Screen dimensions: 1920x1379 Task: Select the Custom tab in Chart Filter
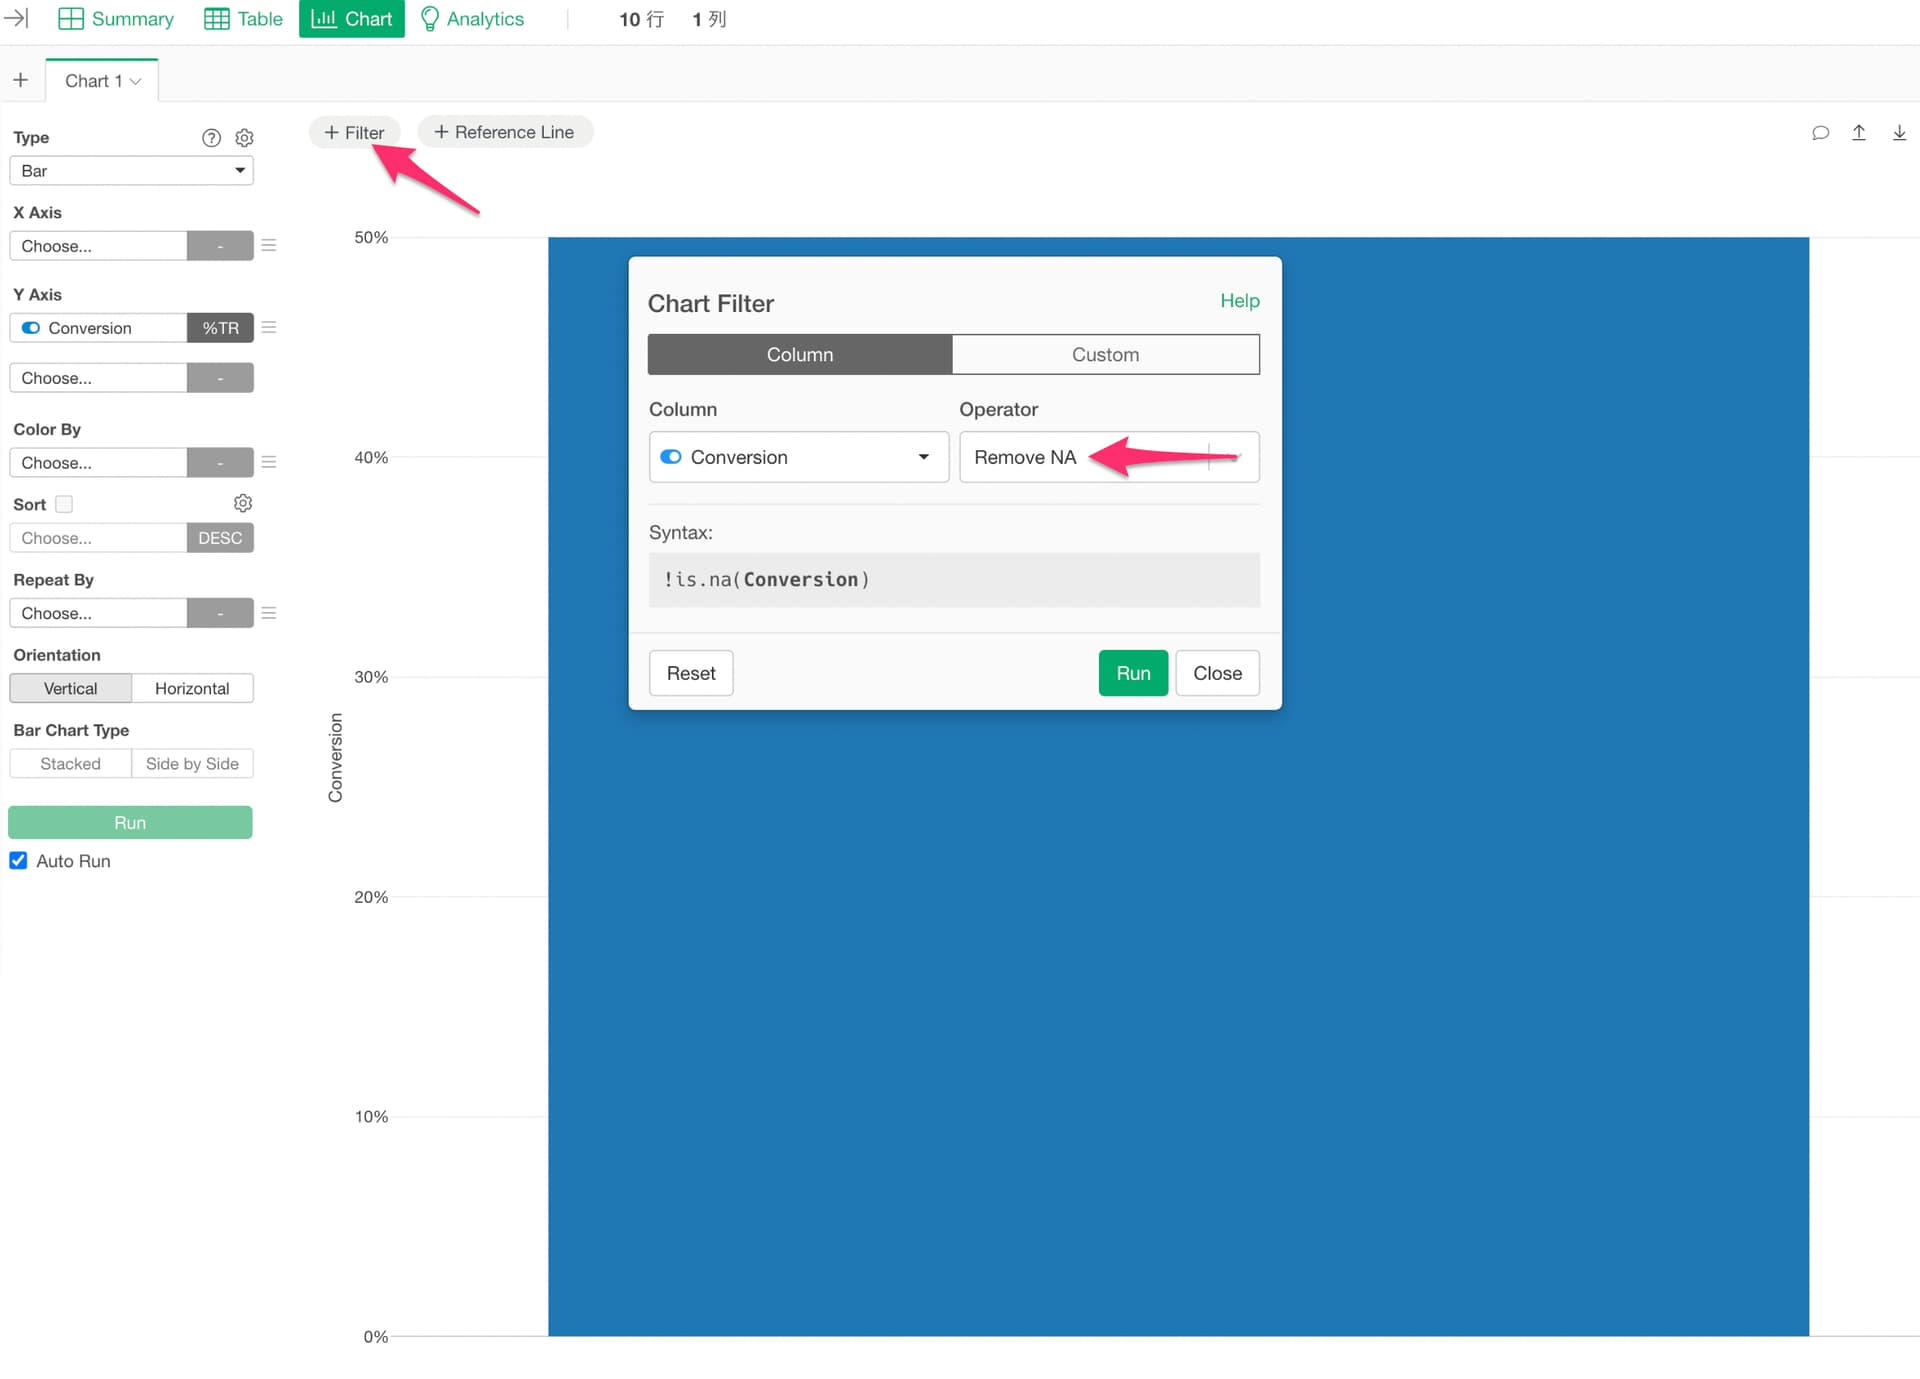click(1105, 354)
